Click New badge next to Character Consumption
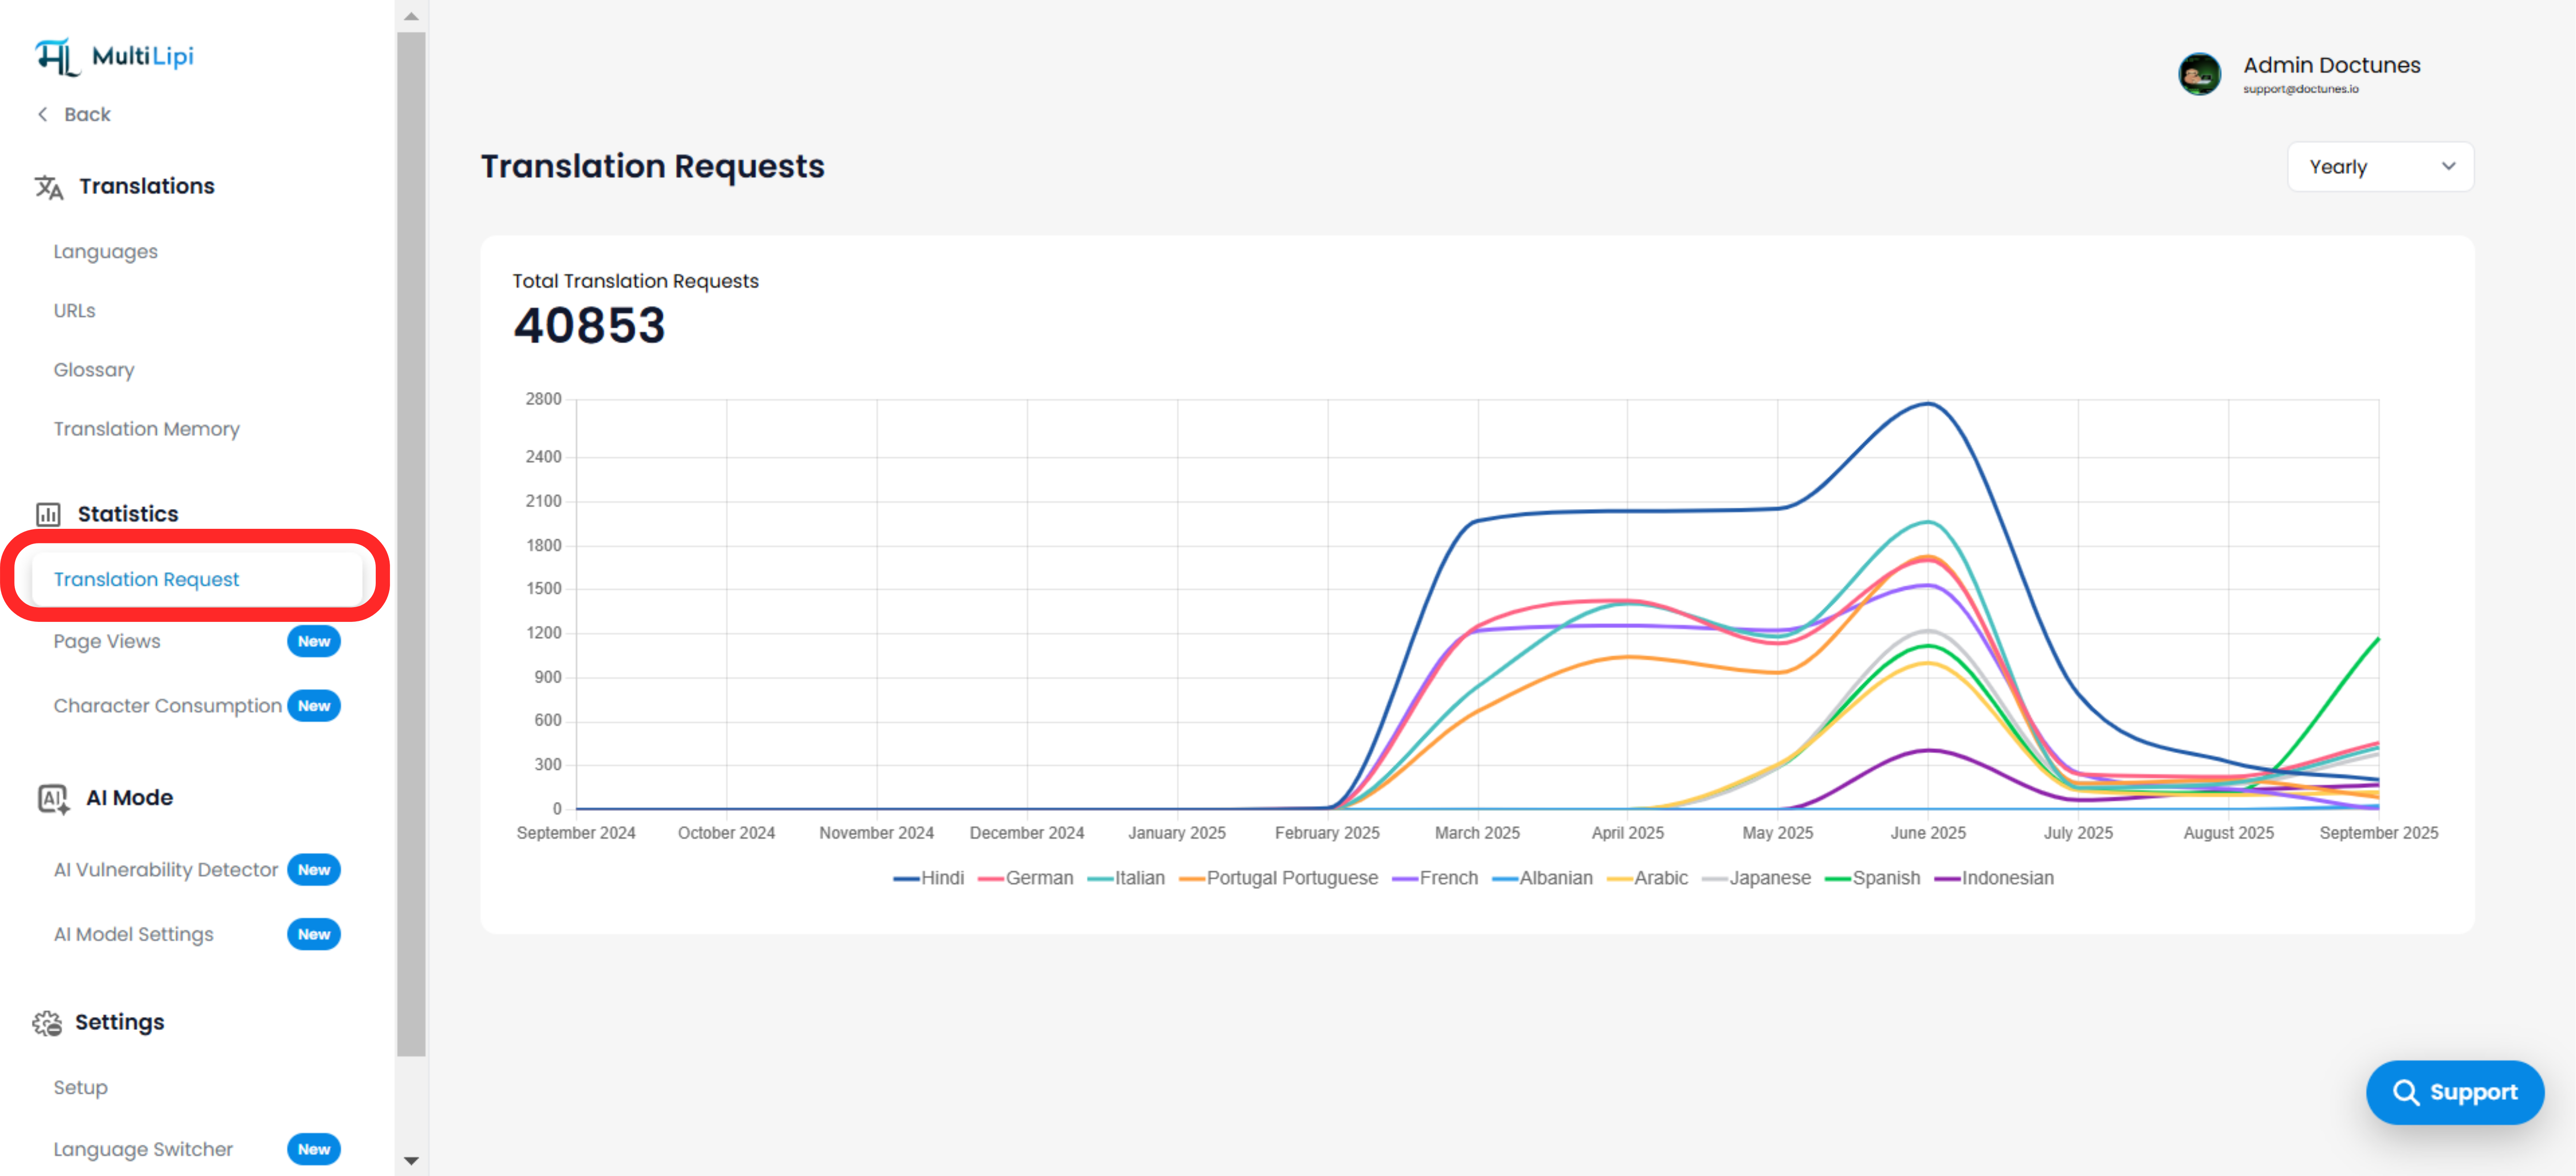This screenshot has width=2576, height=1176. pos(314,706)
